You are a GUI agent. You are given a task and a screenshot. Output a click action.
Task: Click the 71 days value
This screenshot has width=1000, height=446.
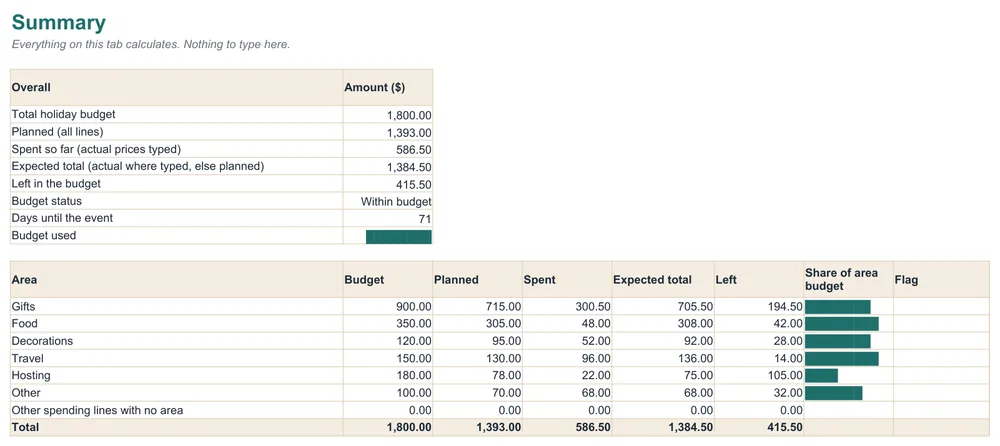click(425, 219)
